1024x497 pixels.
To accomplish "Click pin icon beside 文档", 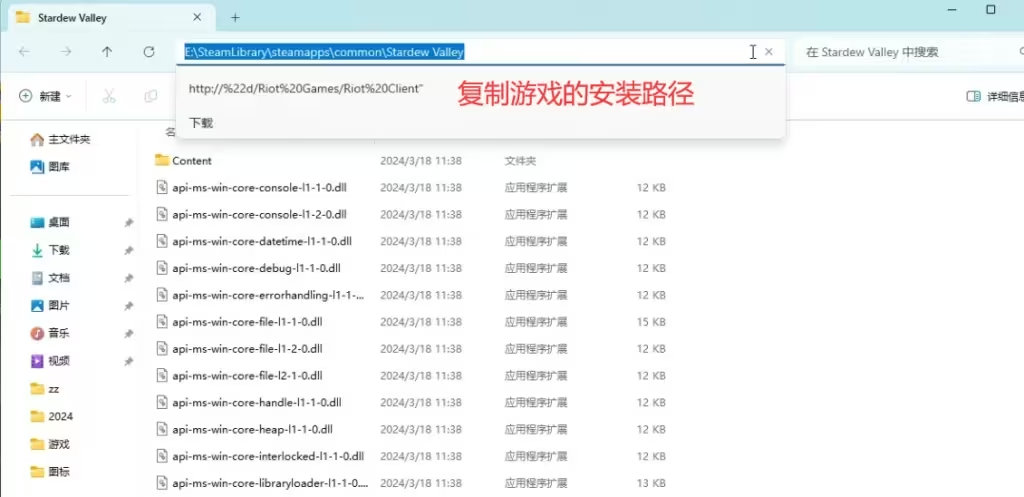I will point(129,278).
